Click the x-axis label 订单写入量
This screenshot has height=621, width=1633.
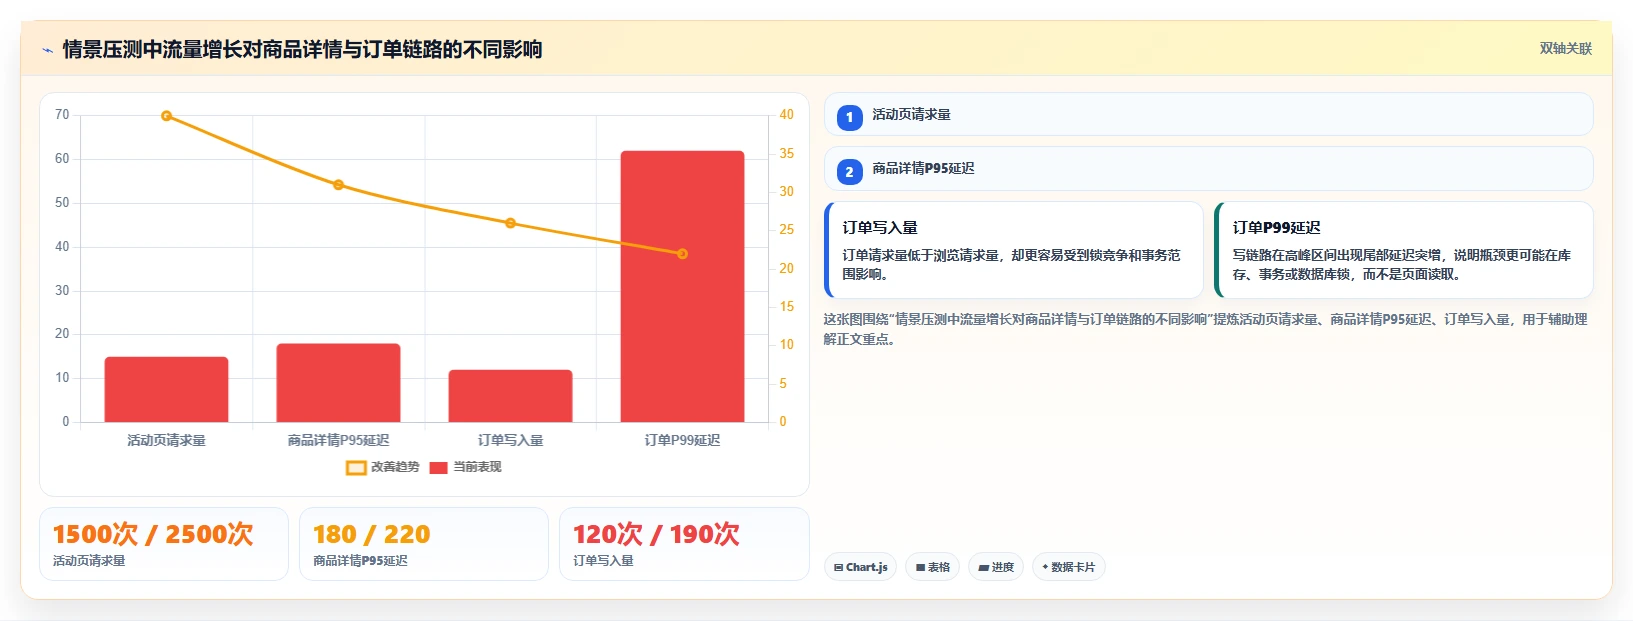[x=510, y=440]
